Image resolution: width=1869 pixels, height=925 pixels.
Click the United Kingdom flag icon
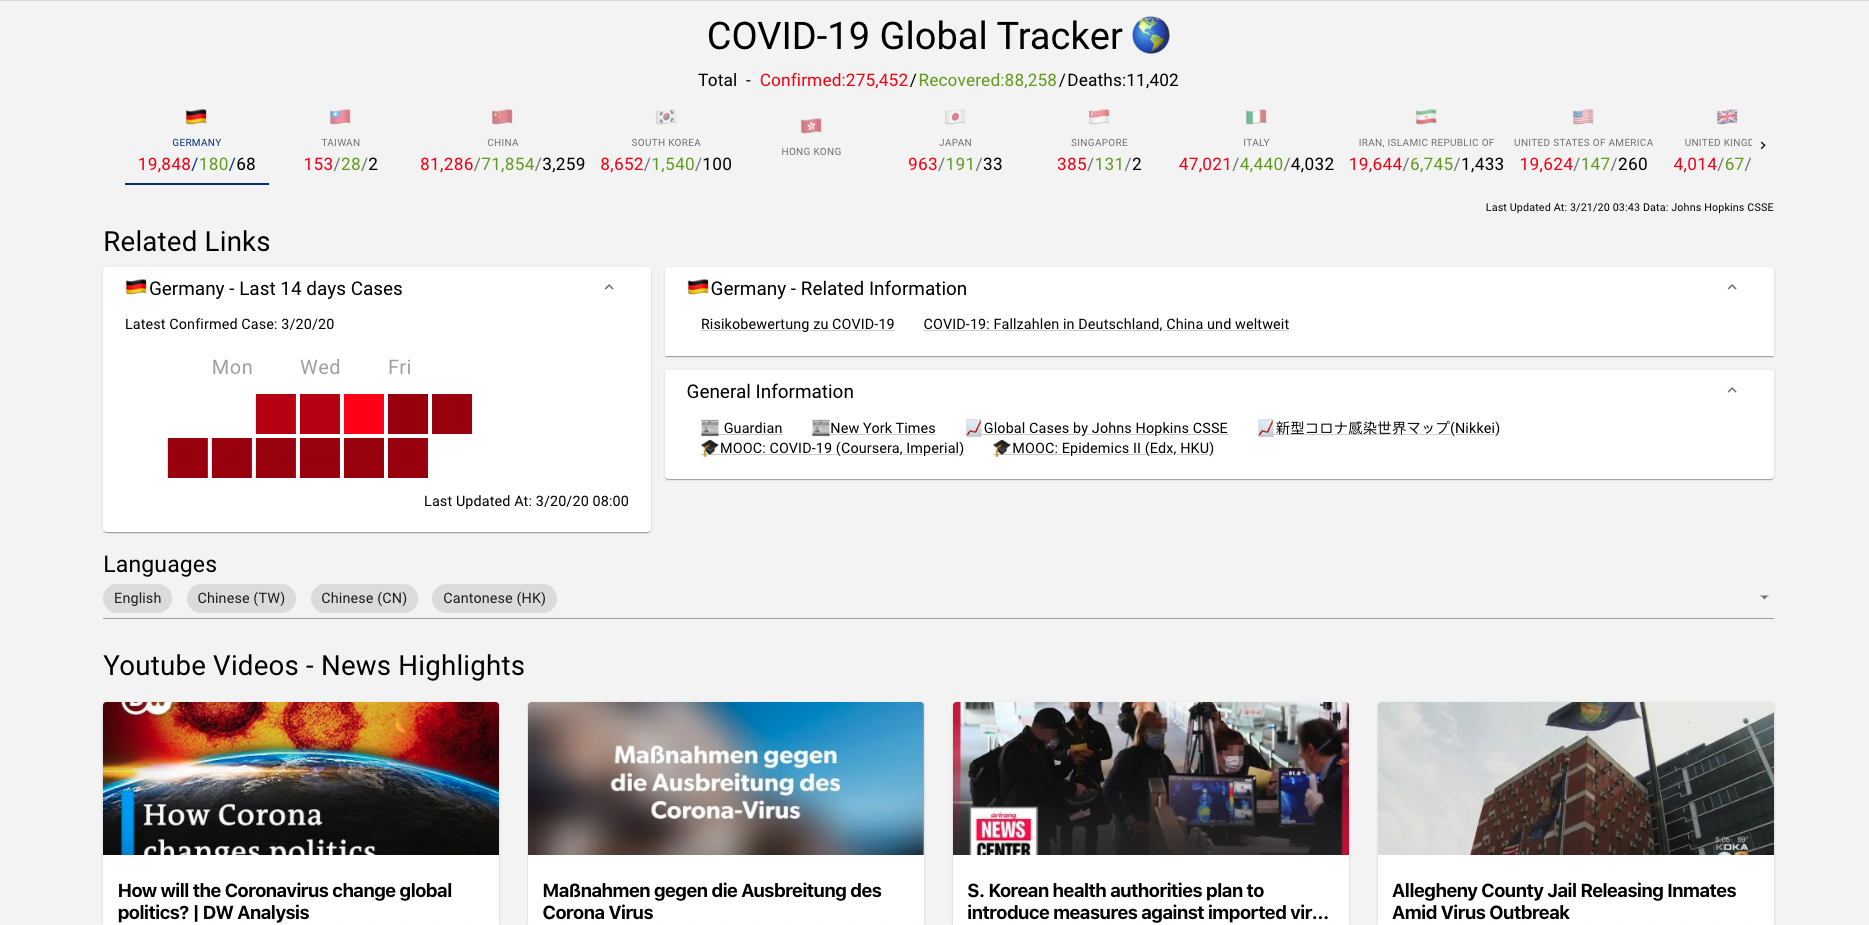(x=1727, y=117)
